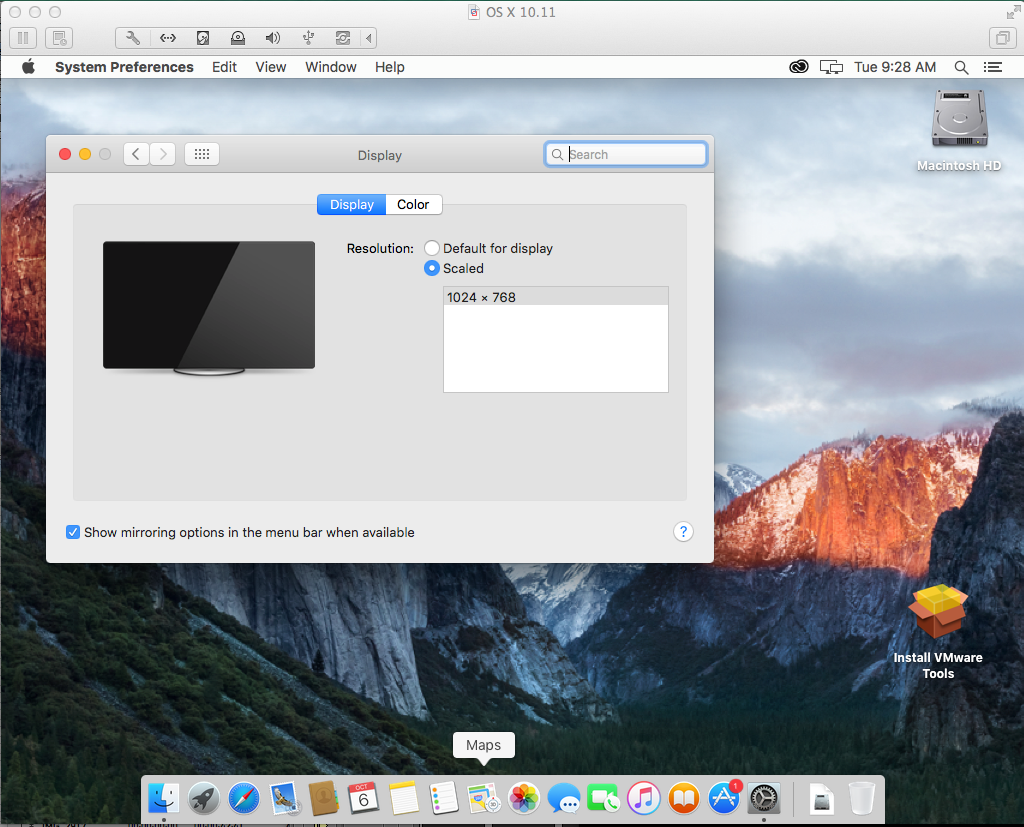The height and width of the screenshot is (827, 1024).
Task: Select the Scaled resolution option
Action: (x=432, y=268)
